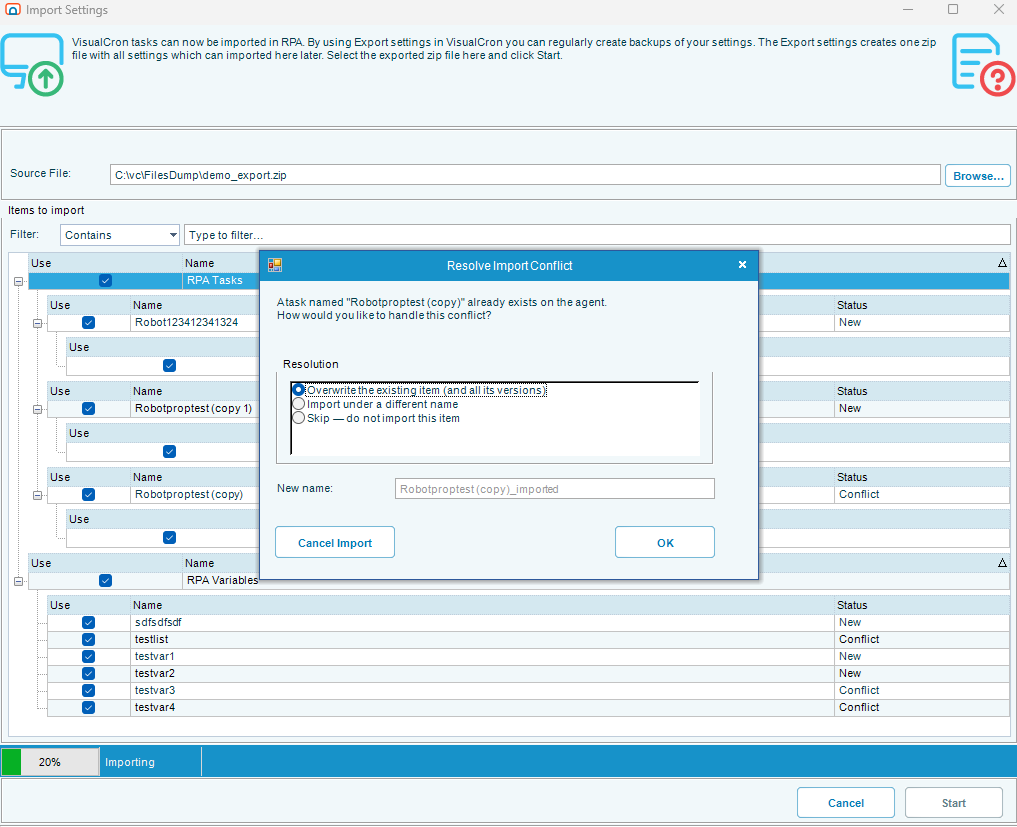Close the Resolve Import Conflict dialog

click(742, 265)
